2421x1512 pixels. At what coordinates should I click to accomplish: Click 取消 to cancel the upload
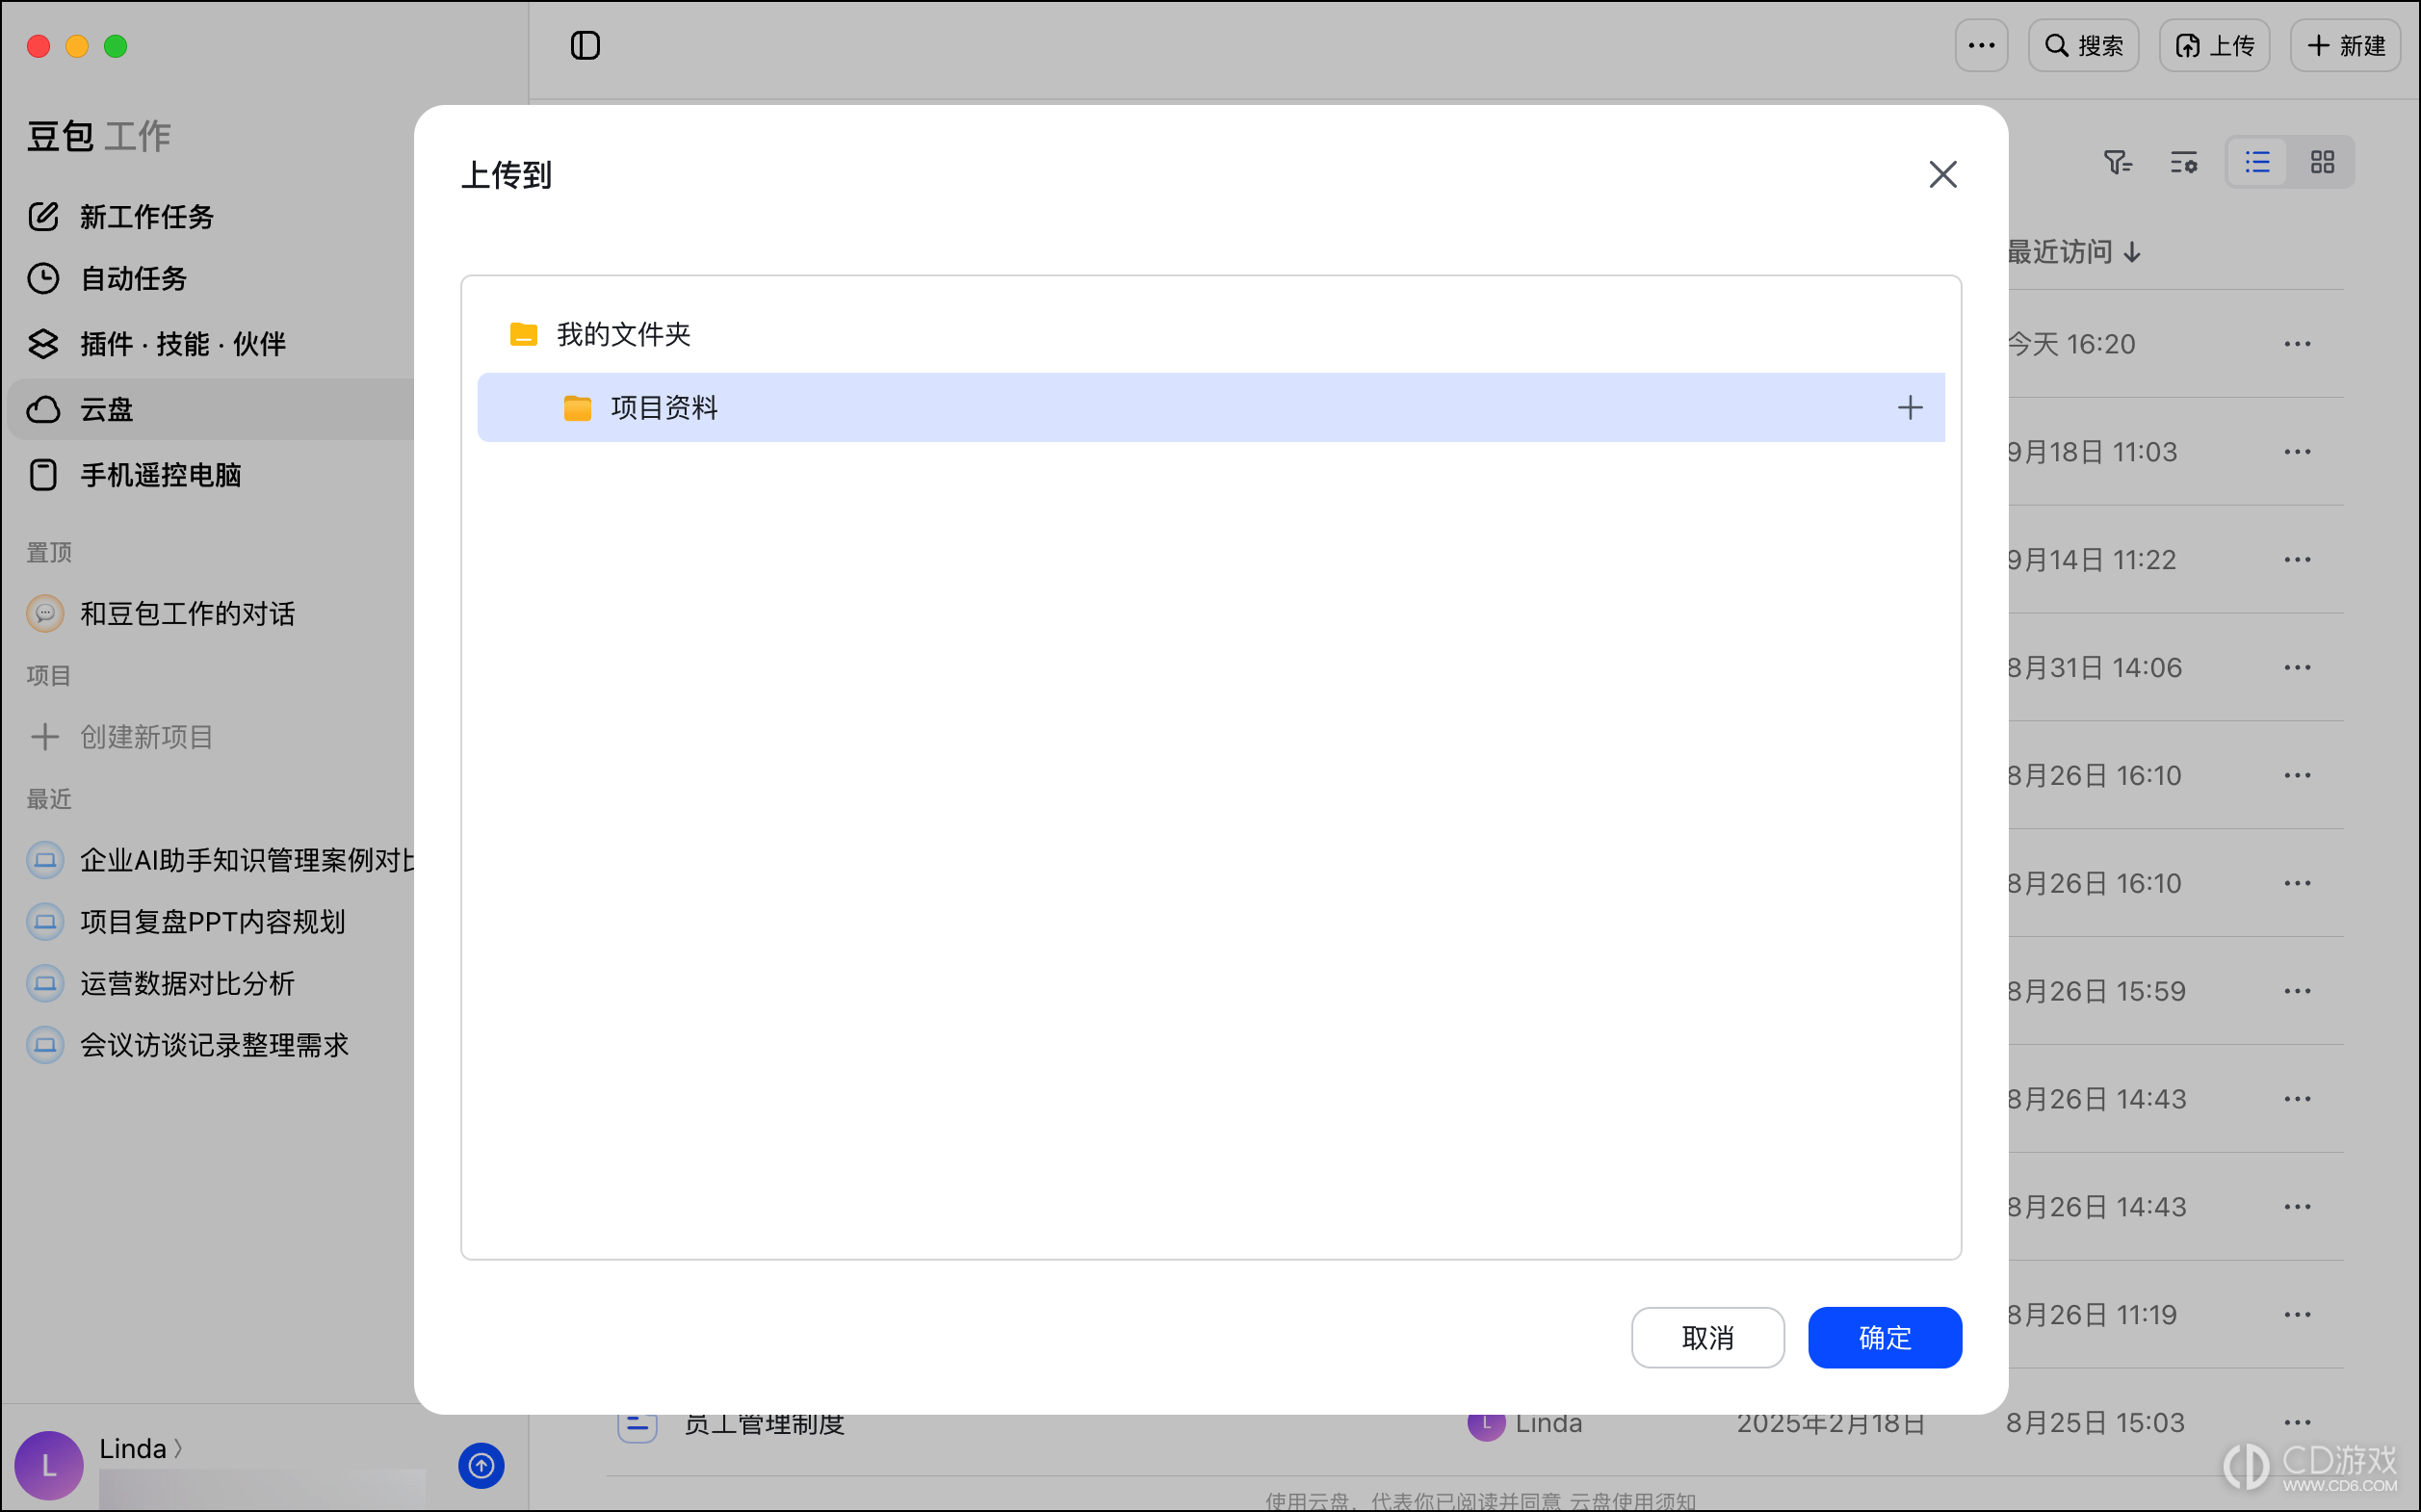(x=1707, y=1337)
